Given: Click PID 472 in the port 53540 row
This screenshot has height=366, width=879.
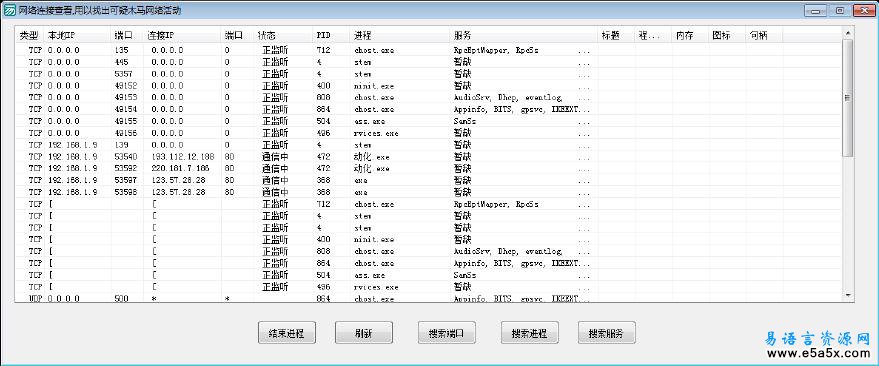Looking at the screenshot, I should [322, 156].
